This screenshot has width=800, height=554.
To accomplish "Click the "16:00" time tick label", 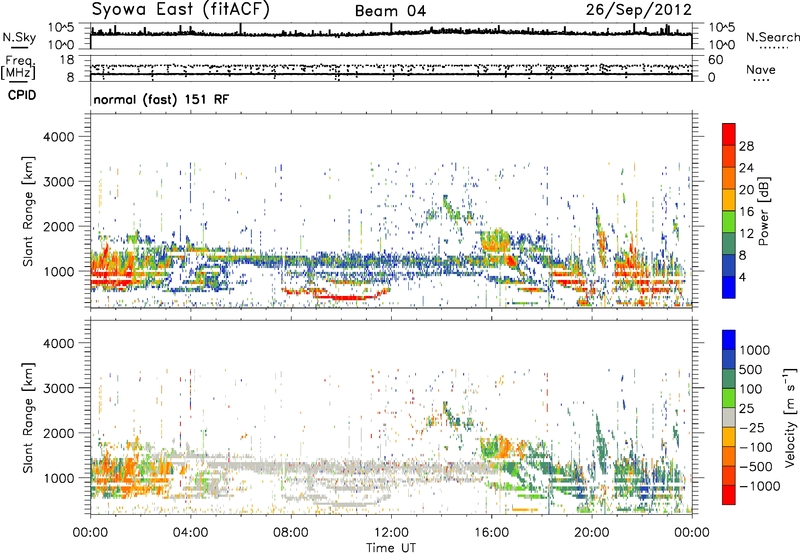I will 491,533.
